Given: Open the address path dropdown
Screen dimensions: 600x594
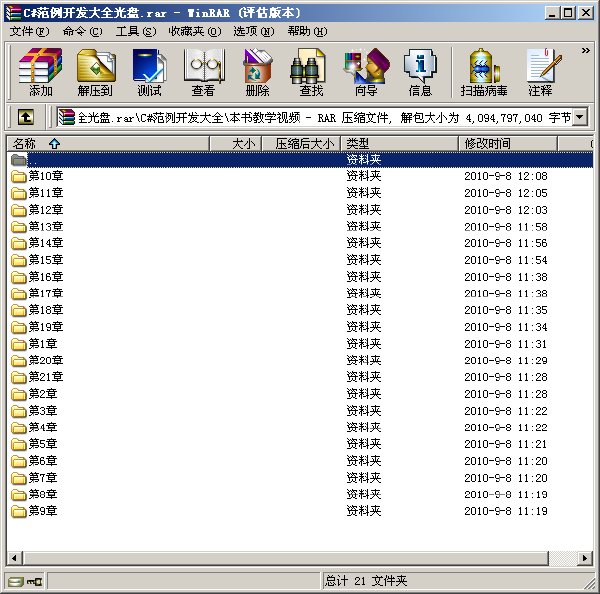Looking at the screenshot, I should coord(580,117).
